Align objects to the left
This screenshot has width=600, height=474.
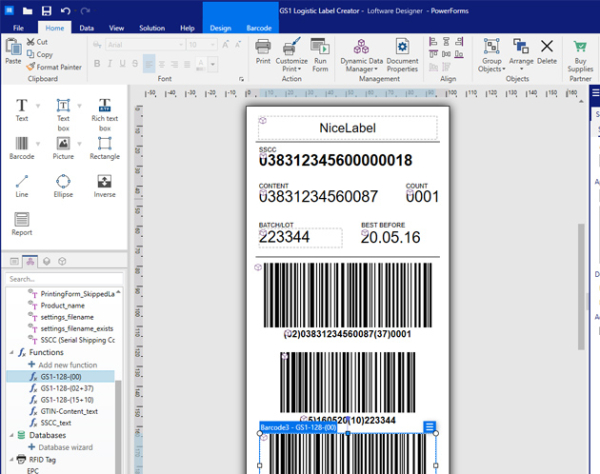point(433,42)
